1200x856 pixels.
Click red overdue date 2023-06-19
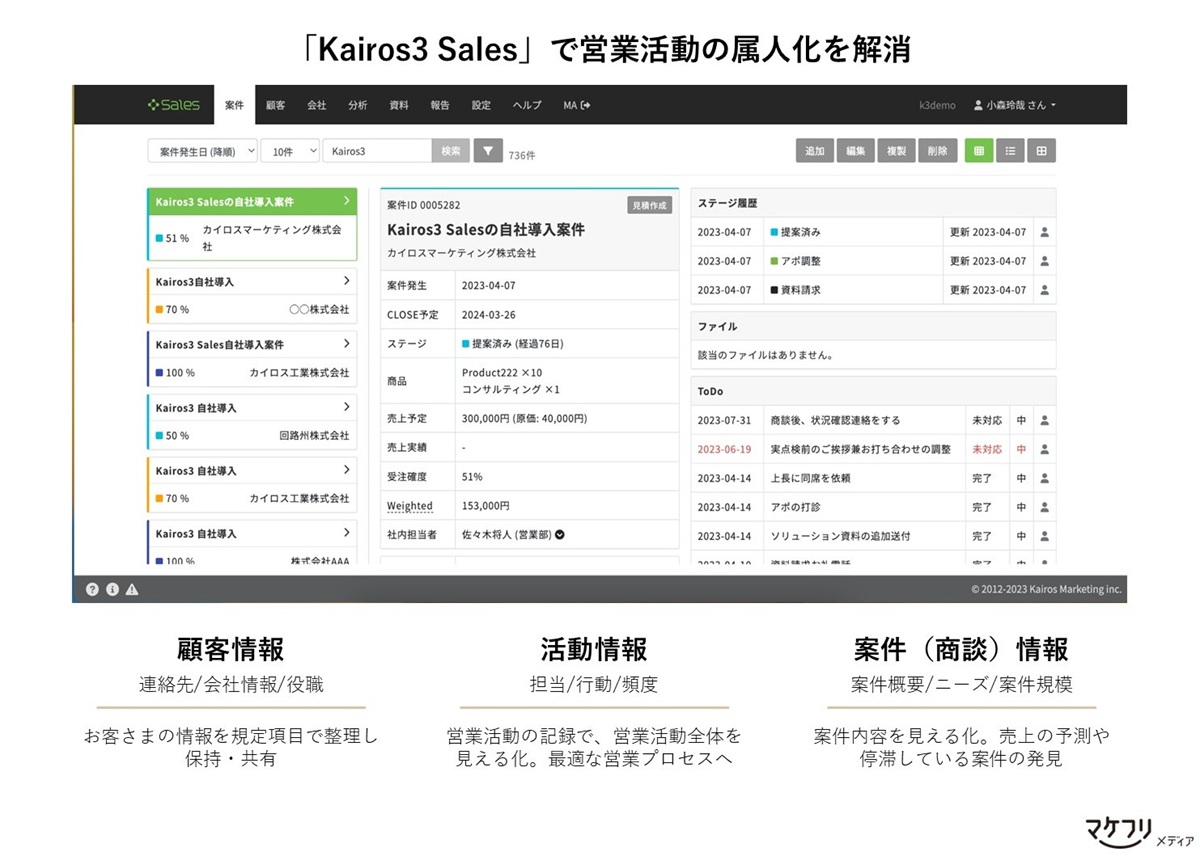[724, 449]
